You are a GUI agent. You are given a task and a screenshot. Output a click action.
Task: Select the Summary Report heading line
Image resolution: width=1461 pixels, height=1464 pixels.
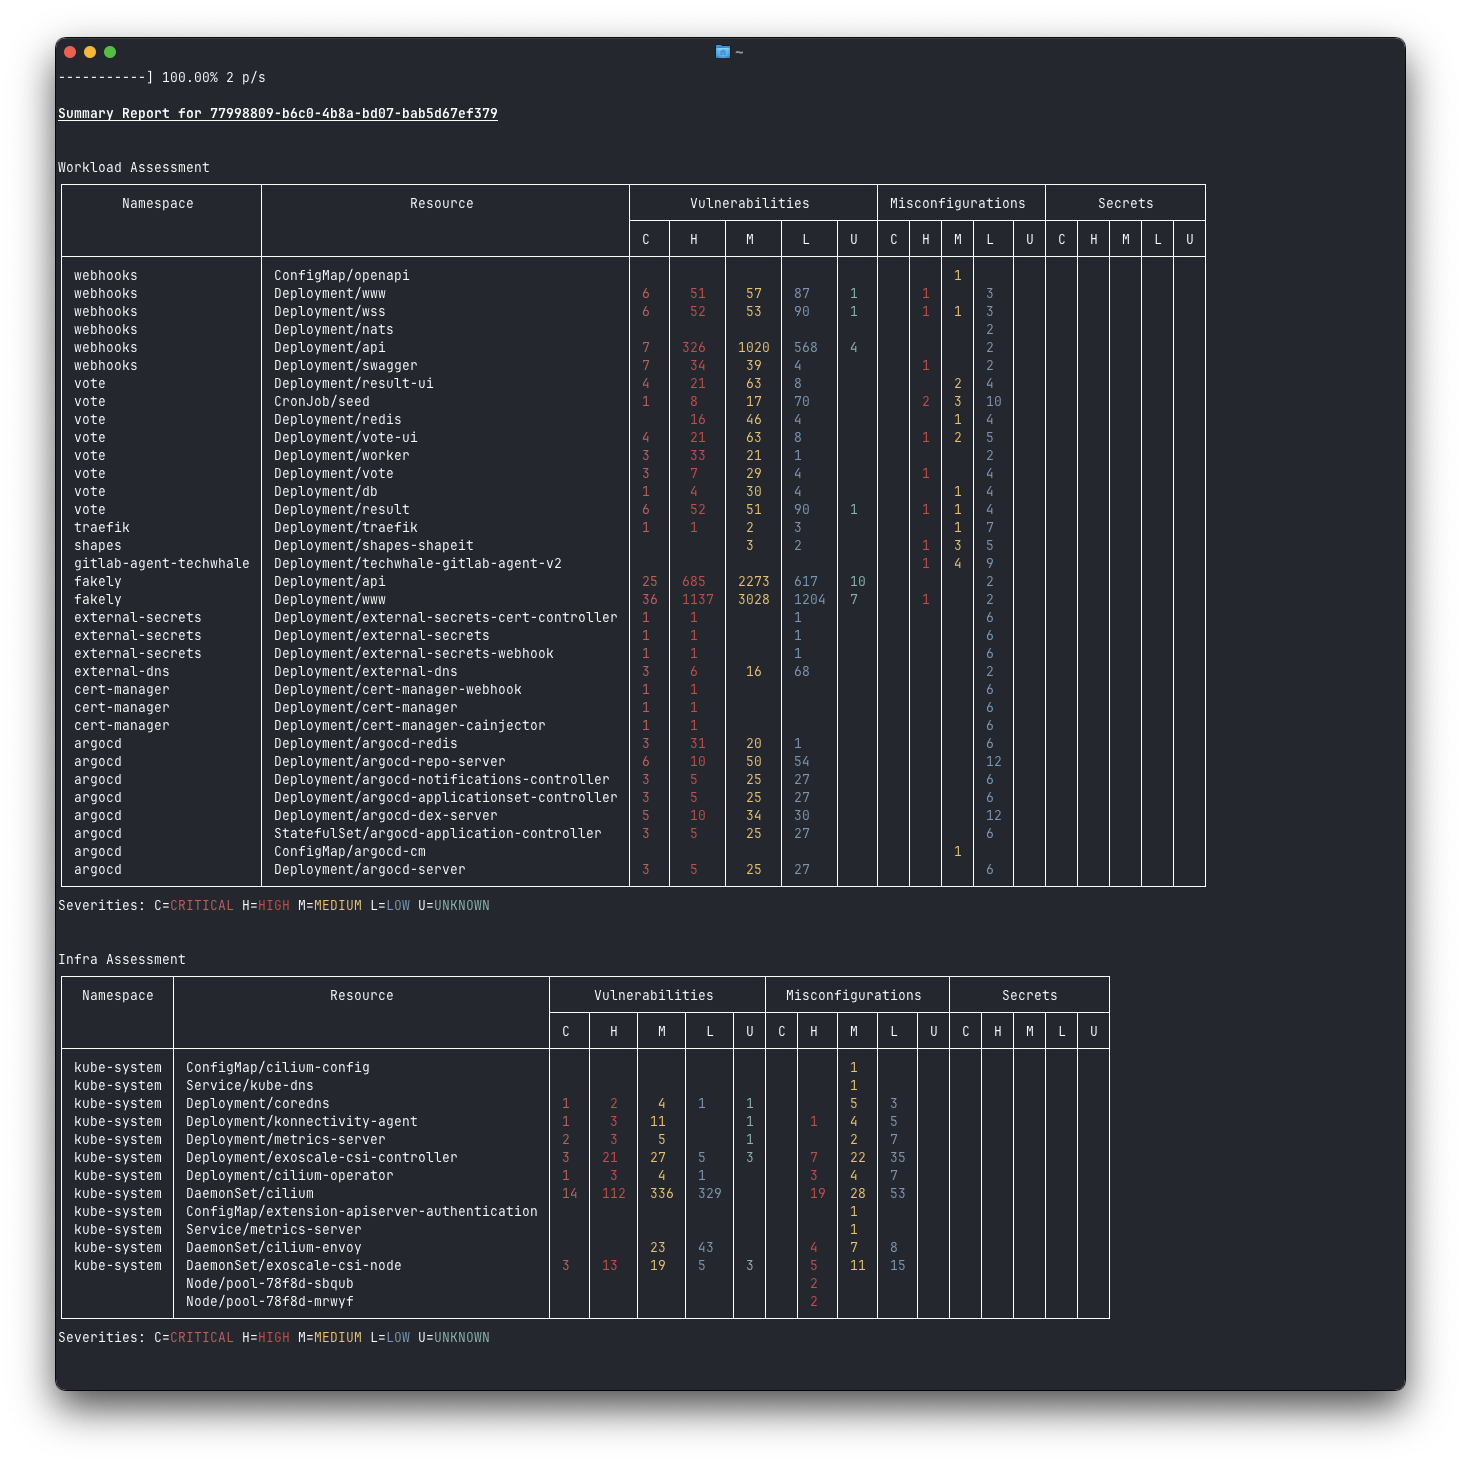point(278,114)
